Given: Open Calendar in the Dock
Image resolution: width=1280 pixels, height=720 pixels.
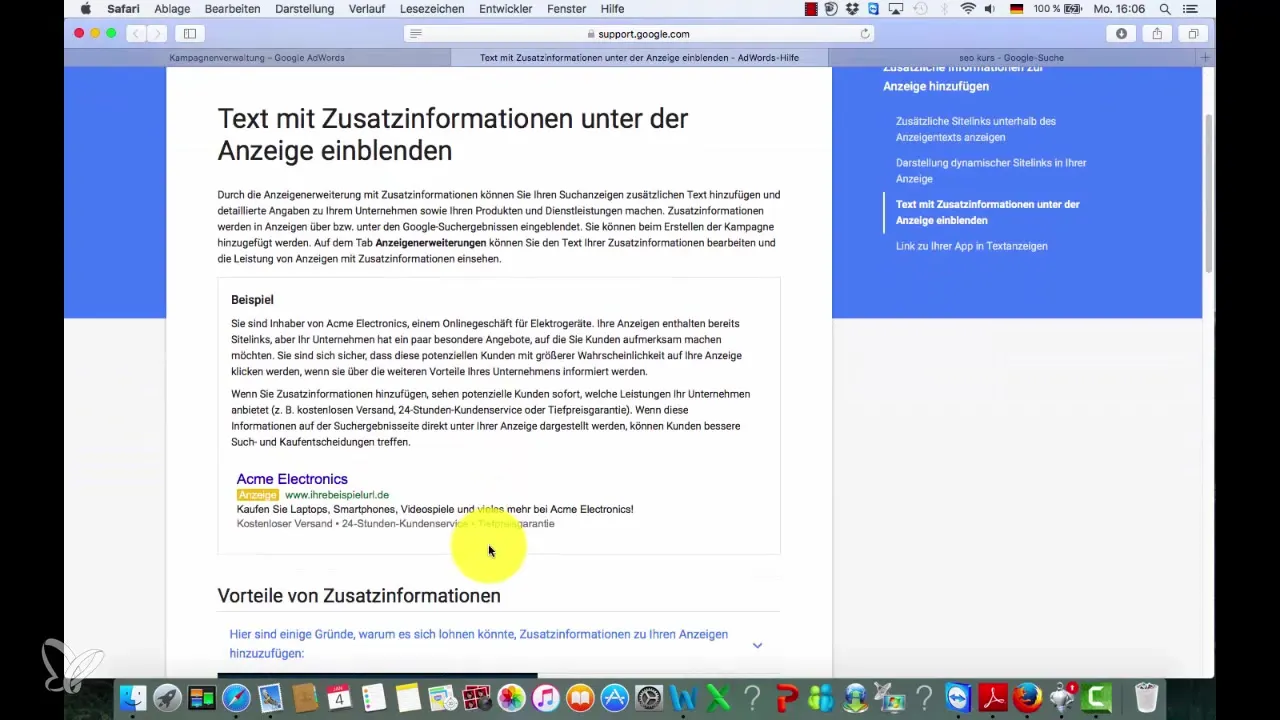Looking at the screenshot, I should tap(339, 697).
